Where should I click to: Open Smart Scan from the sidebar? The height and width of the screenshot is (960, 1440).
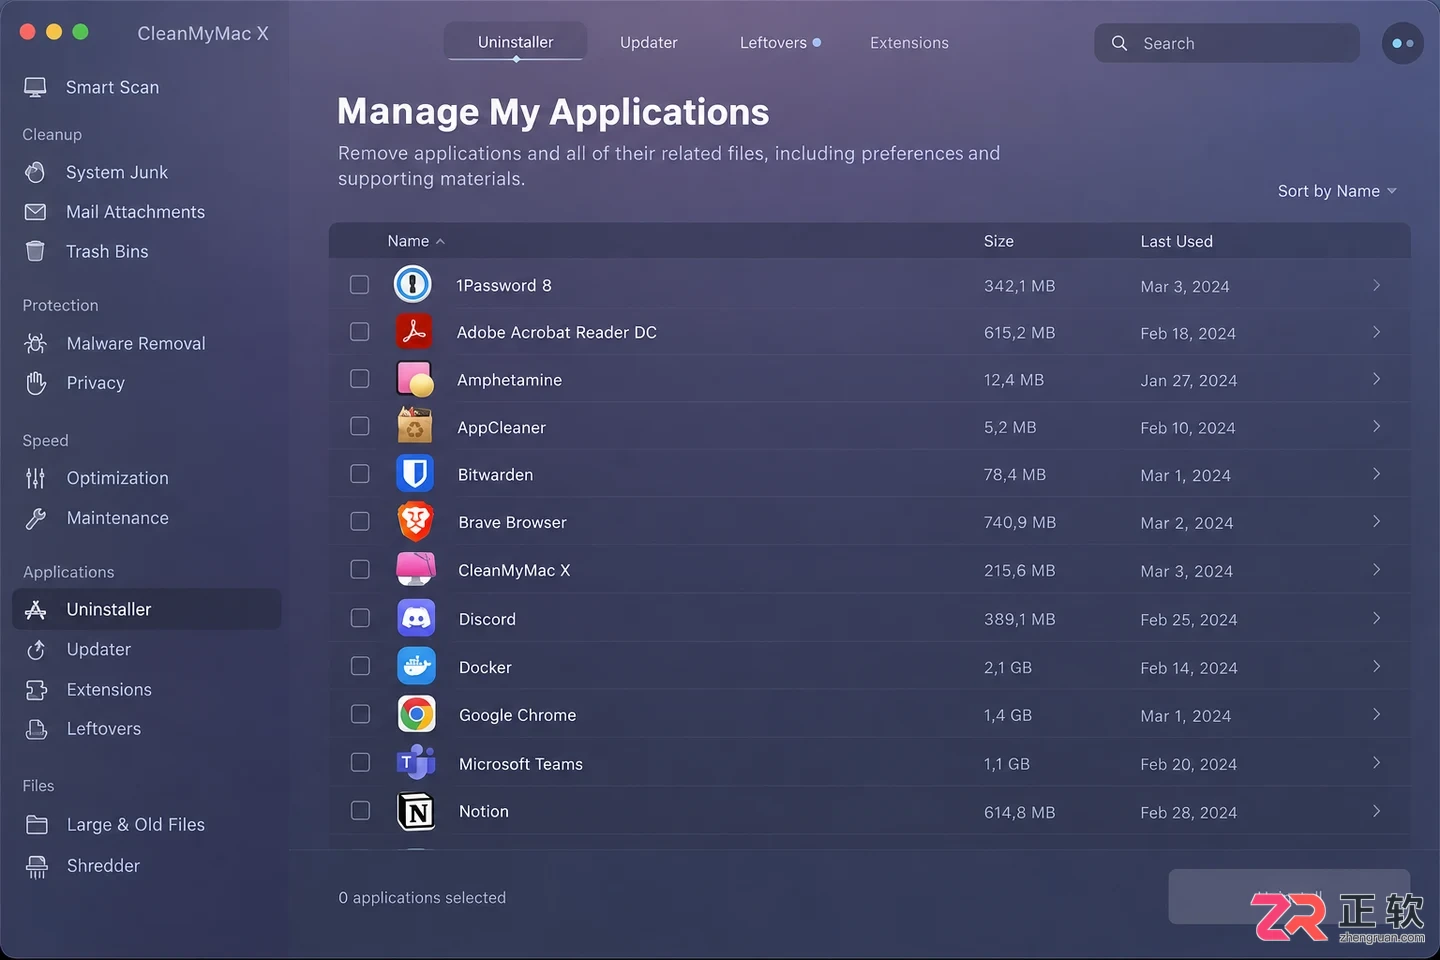pyautogui.click(x=112, y=87)
